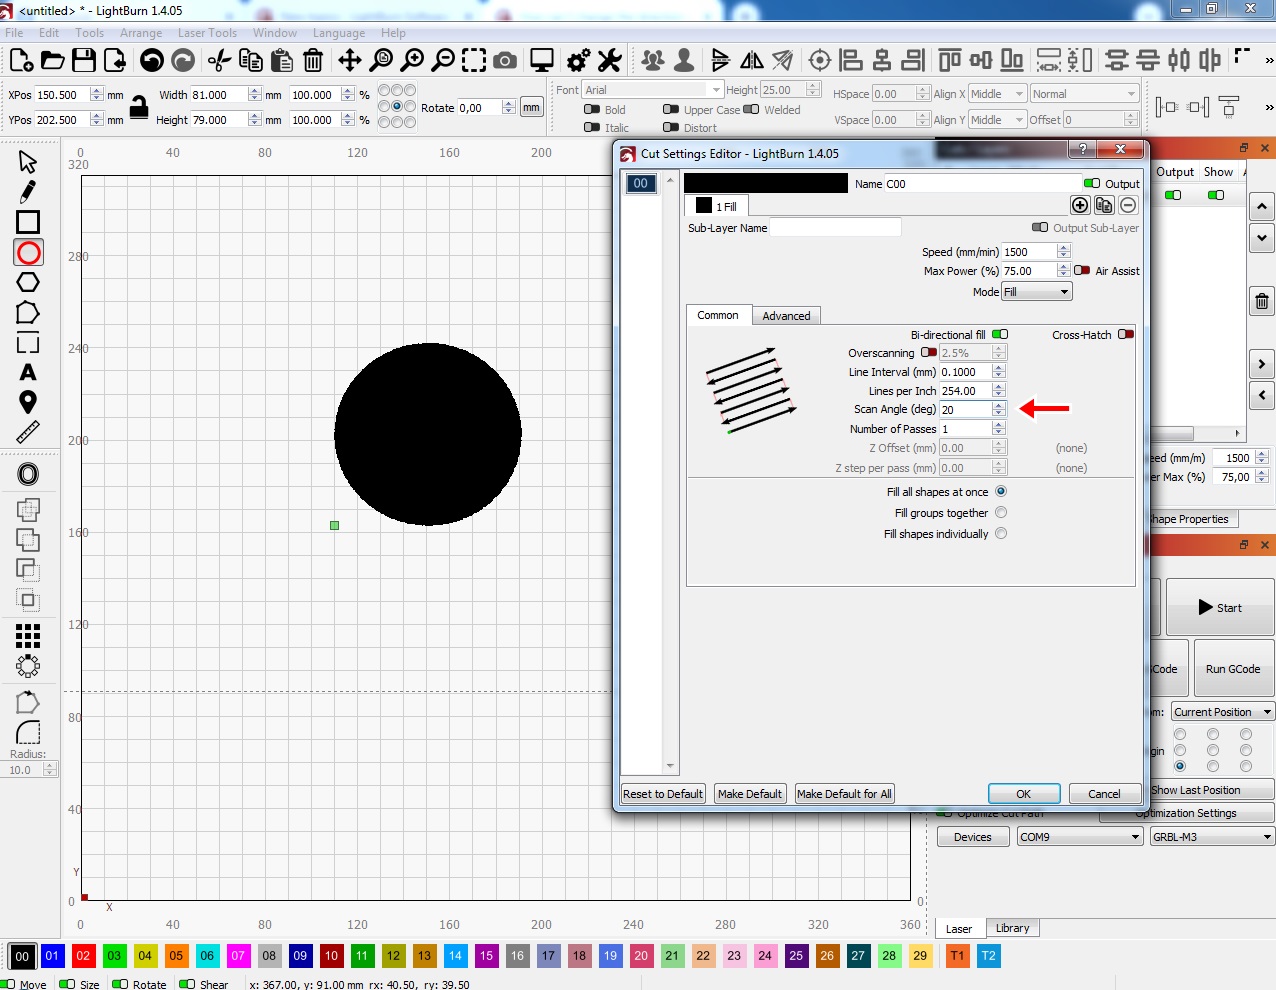Open the File menu
This screenshot has height=990, width=1276.
pos(14,33)
